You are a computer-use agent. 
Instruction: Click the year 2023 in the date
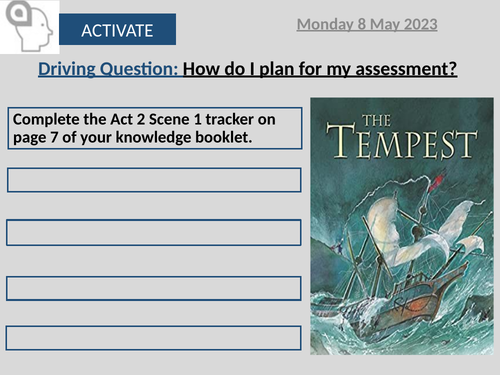tap(421, 25)
